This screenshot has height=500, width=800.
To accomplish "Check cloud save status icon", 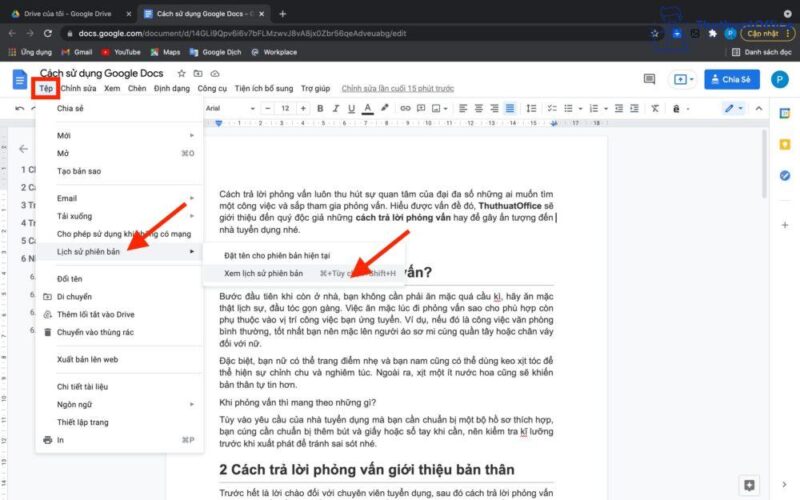I will click(215, 73).
